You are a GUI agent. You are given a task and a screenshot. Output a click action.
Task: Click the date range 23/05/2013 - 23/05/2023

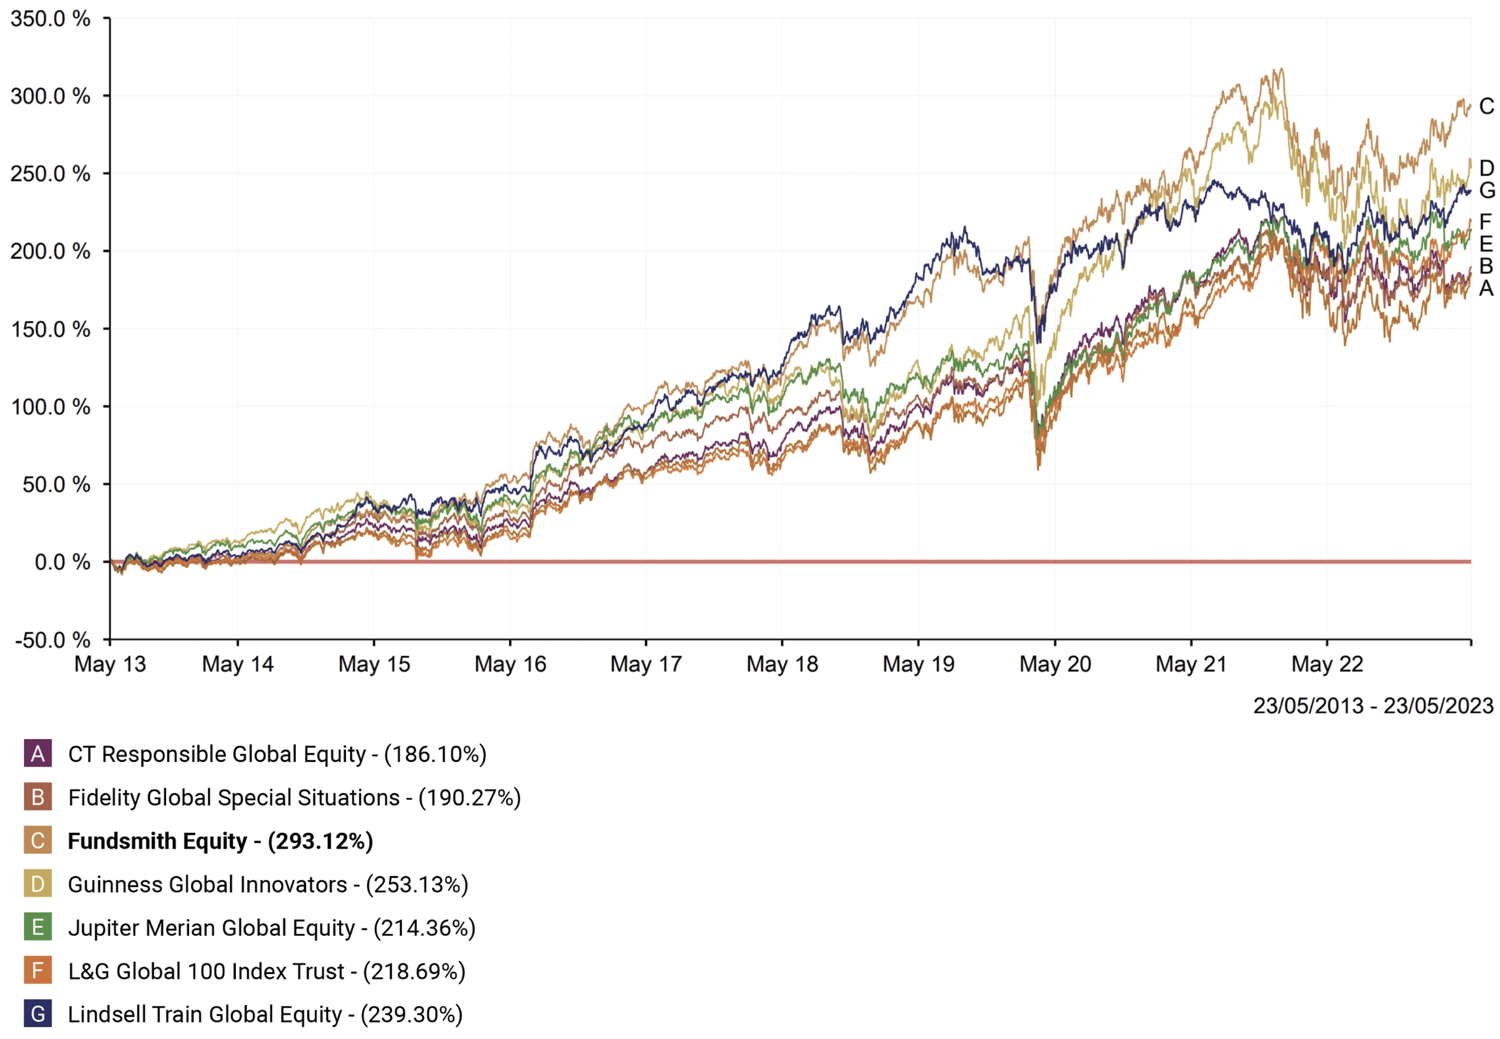pos(1373,706)
